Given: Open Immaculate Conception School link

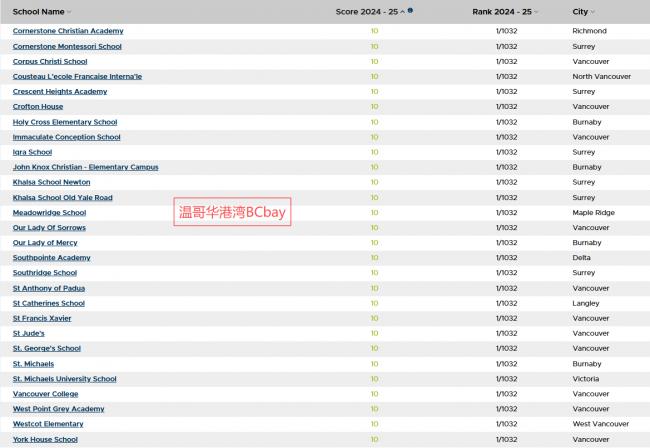Looking at the screenshot, I should (66, 137).
